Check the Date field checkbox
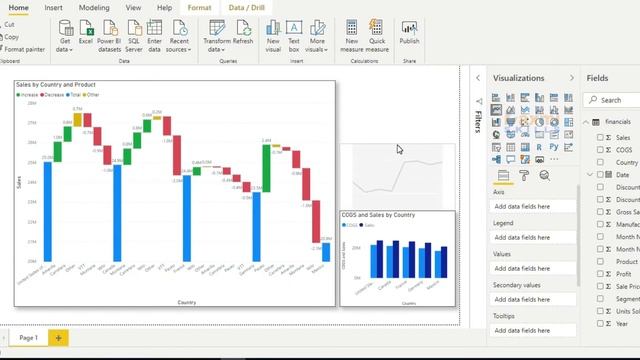Screen dimensions: 640x360 [x=600, y=175]
